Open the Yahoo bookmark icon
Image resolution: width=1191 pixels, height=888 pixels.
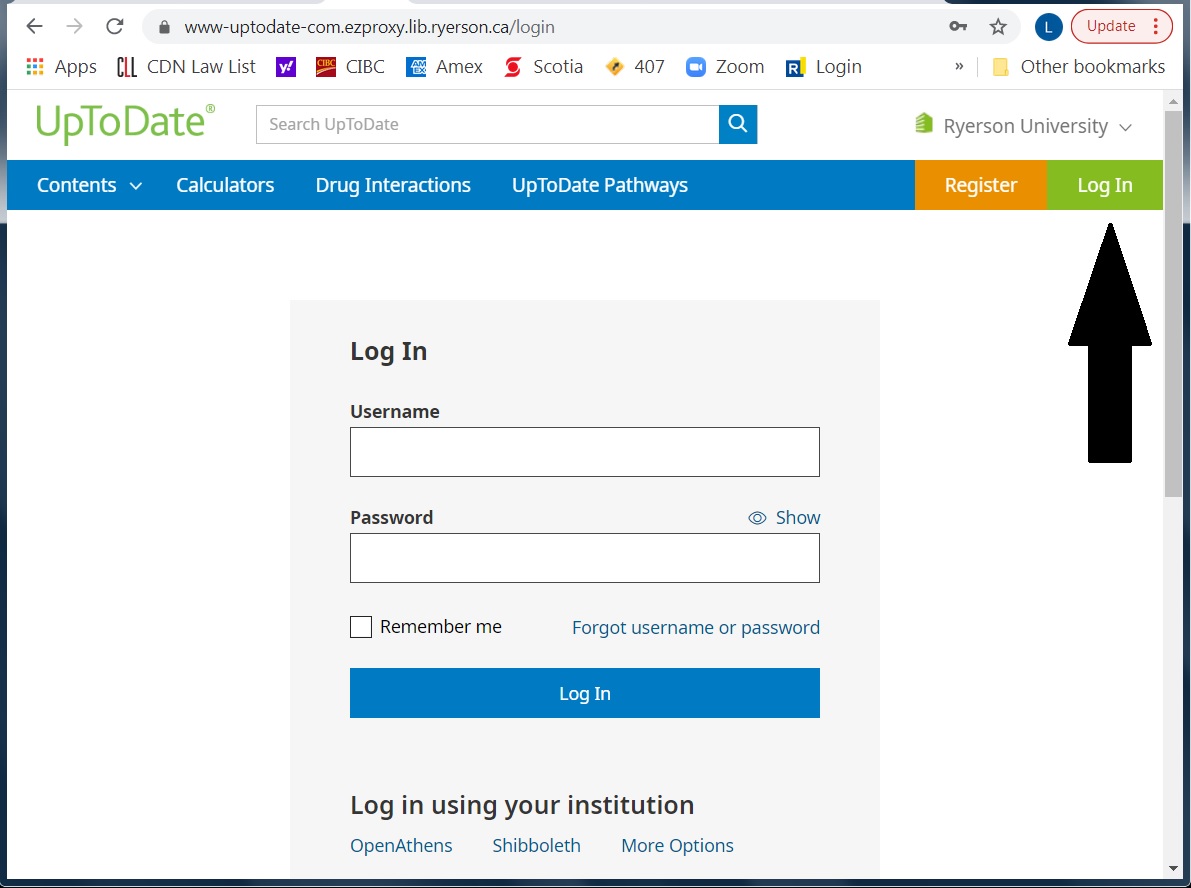point(286,67)
